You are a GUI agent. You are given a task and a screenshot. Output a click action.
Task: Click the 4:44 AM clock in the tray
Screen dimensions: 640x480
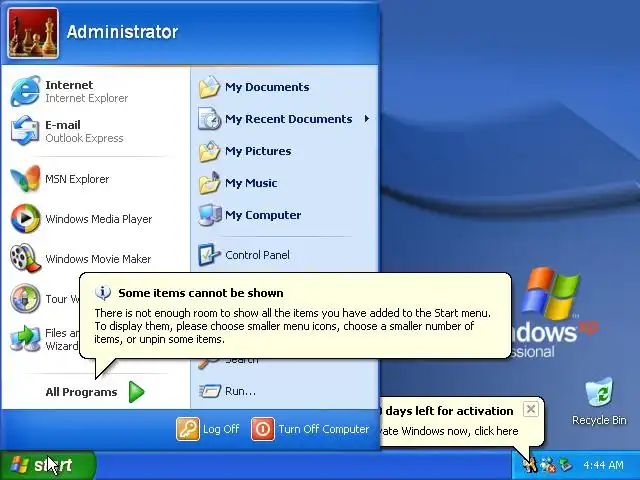coord(603,465)
